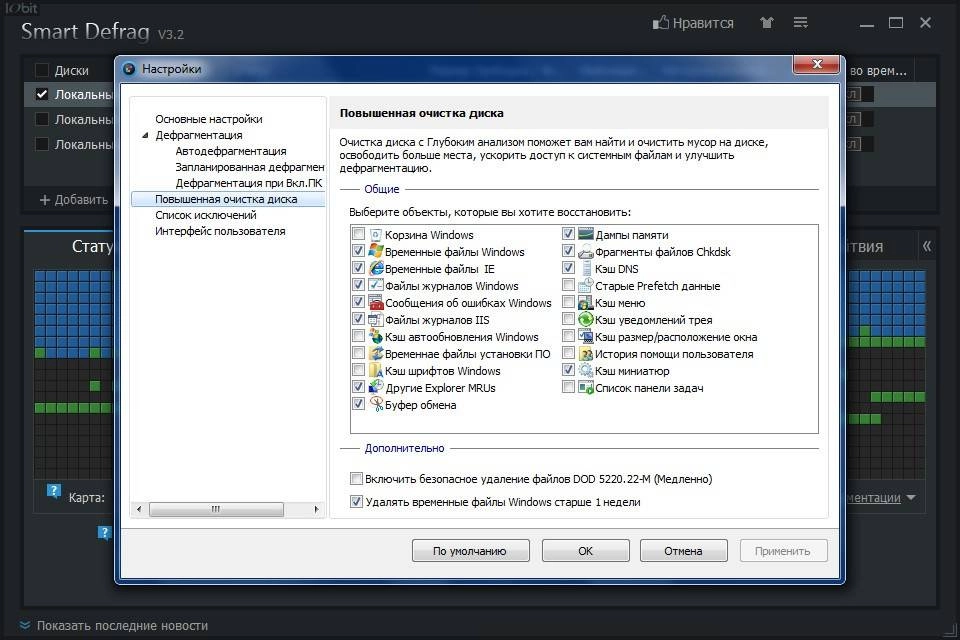The height and width of the screenshot is (640, 960).
Task: Check Кэш автообновления Windows
Action: pos(358,336)
